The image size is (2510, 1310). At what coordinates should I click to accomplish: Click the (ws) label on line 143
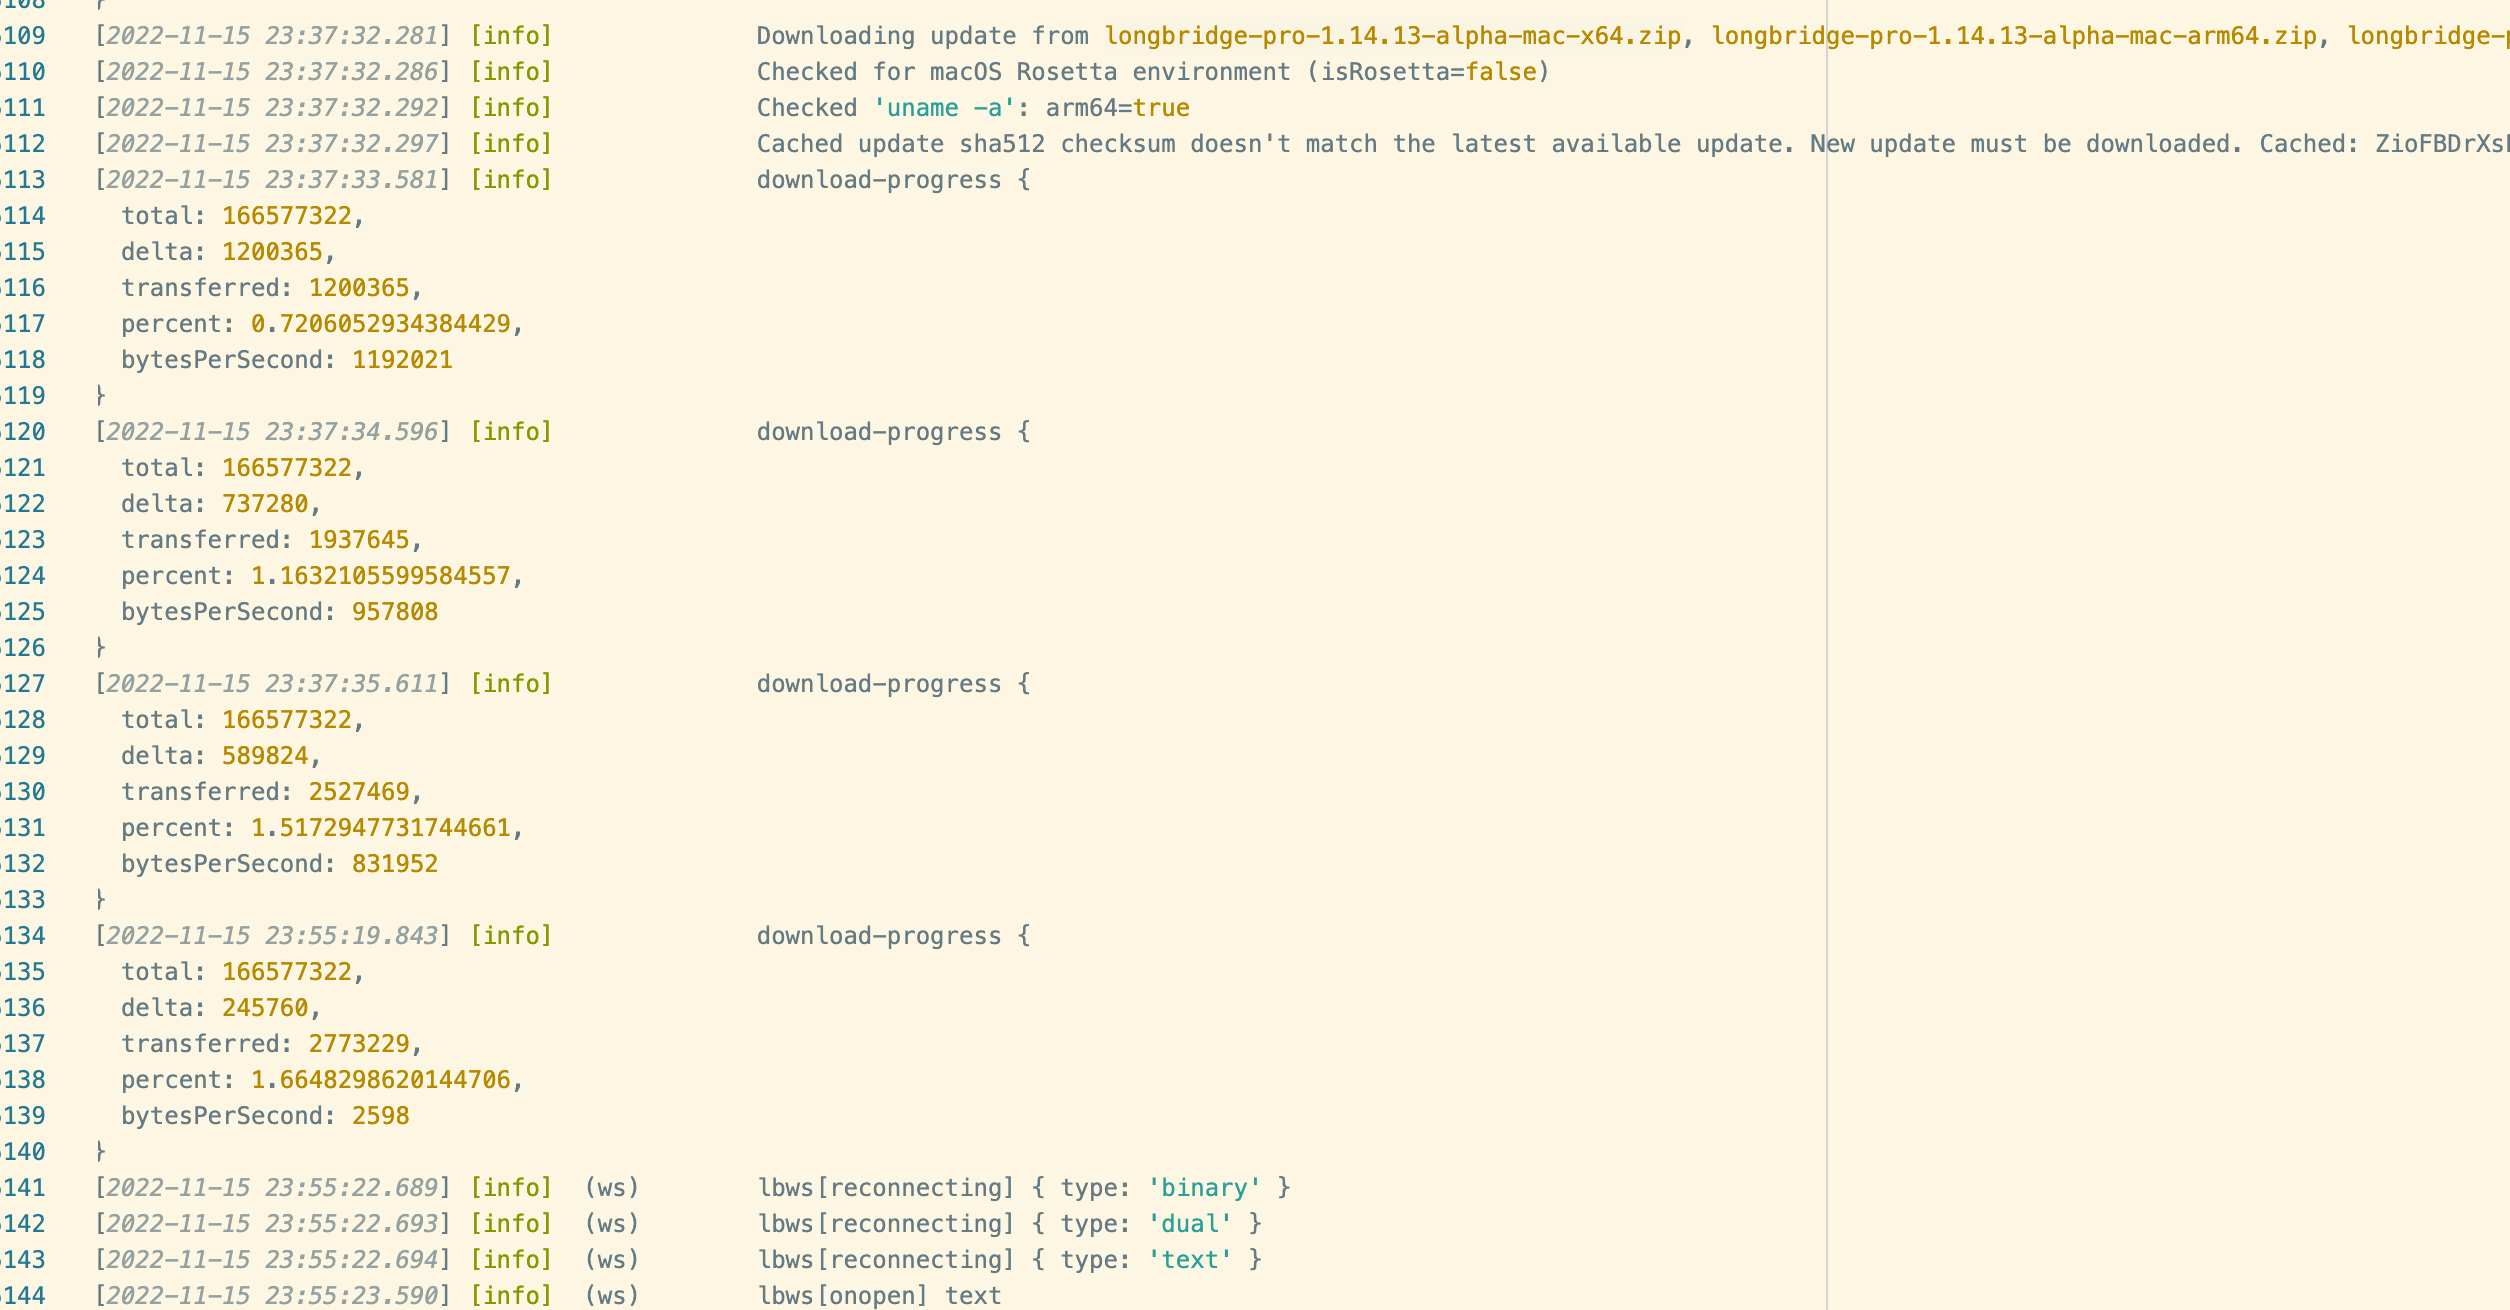click(x=611, y=1260)
